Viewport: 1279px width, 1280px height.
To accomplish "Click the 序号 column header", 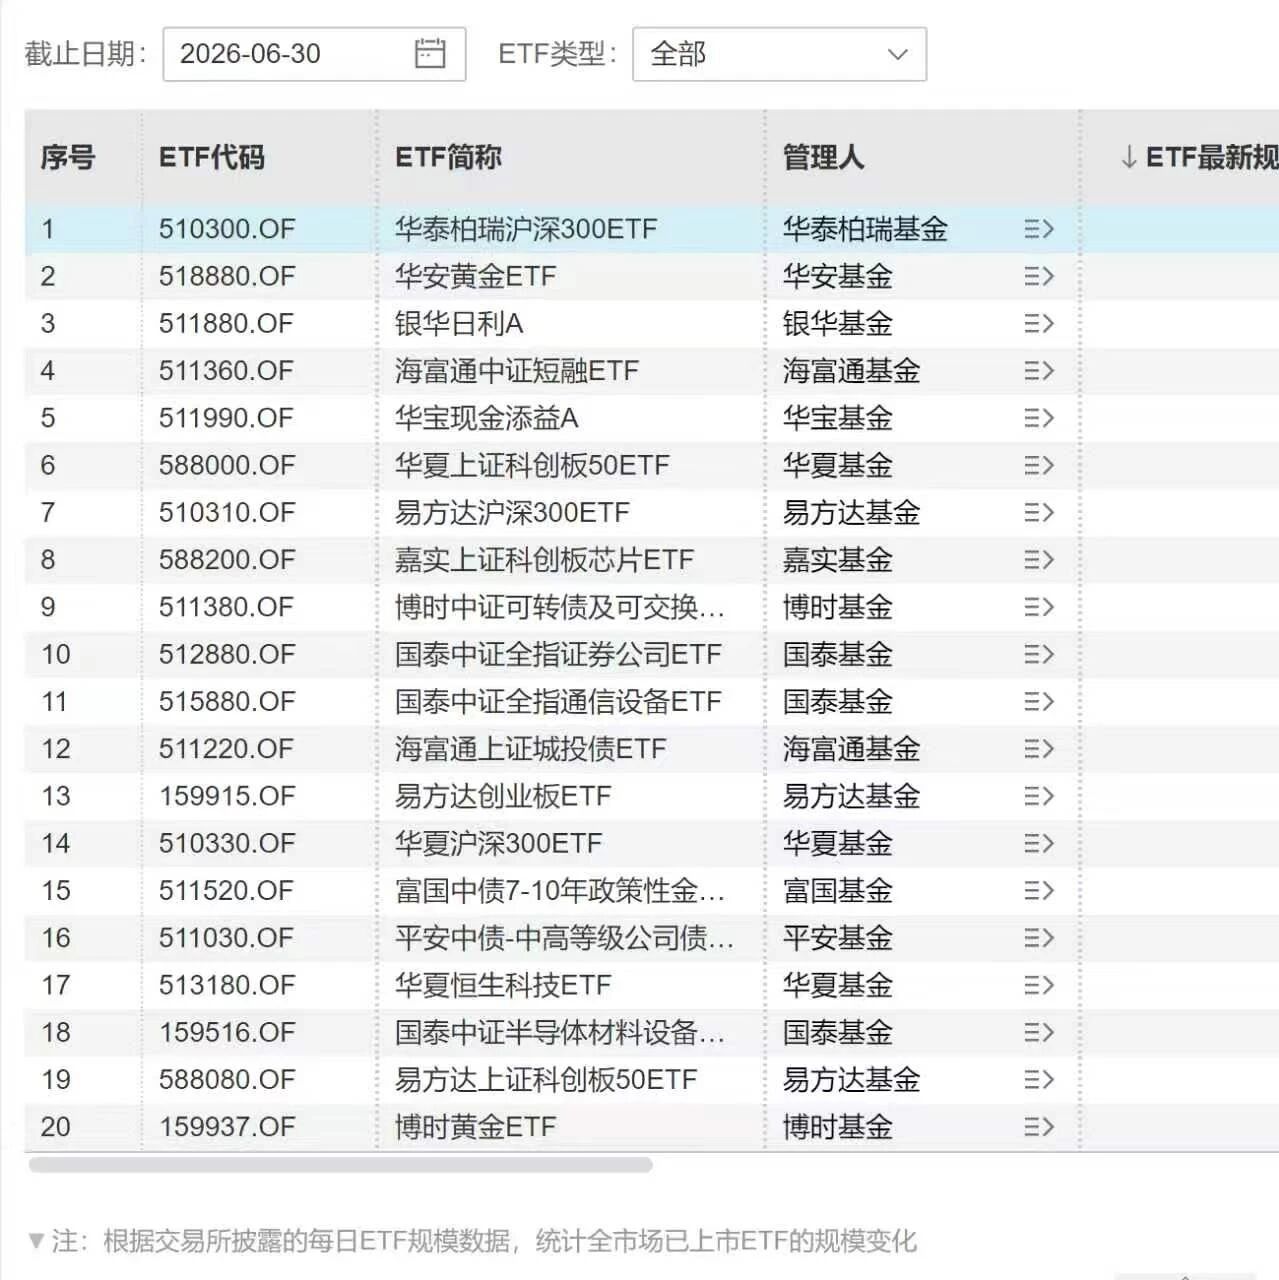I will coord(68,157).
